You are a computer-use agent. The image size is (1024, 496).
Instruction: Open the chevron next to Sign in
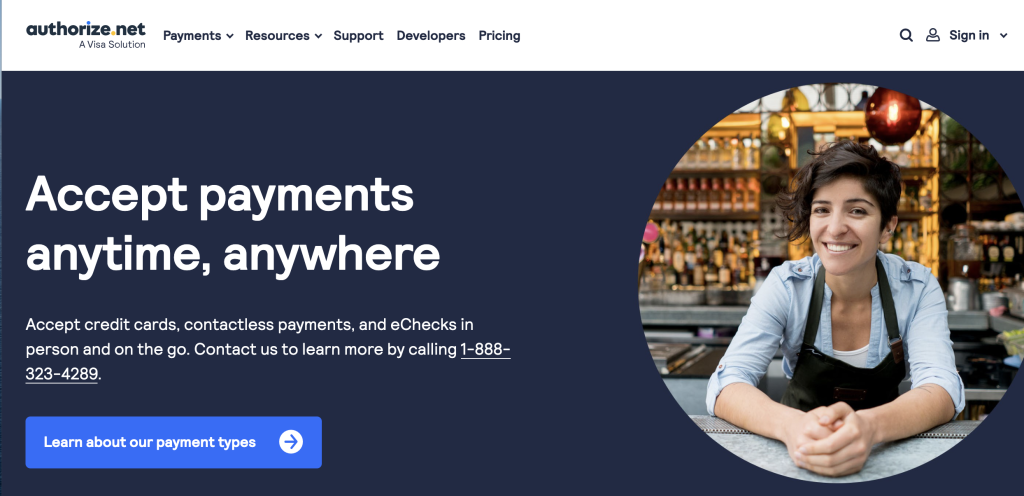(x=1004, y=36)
